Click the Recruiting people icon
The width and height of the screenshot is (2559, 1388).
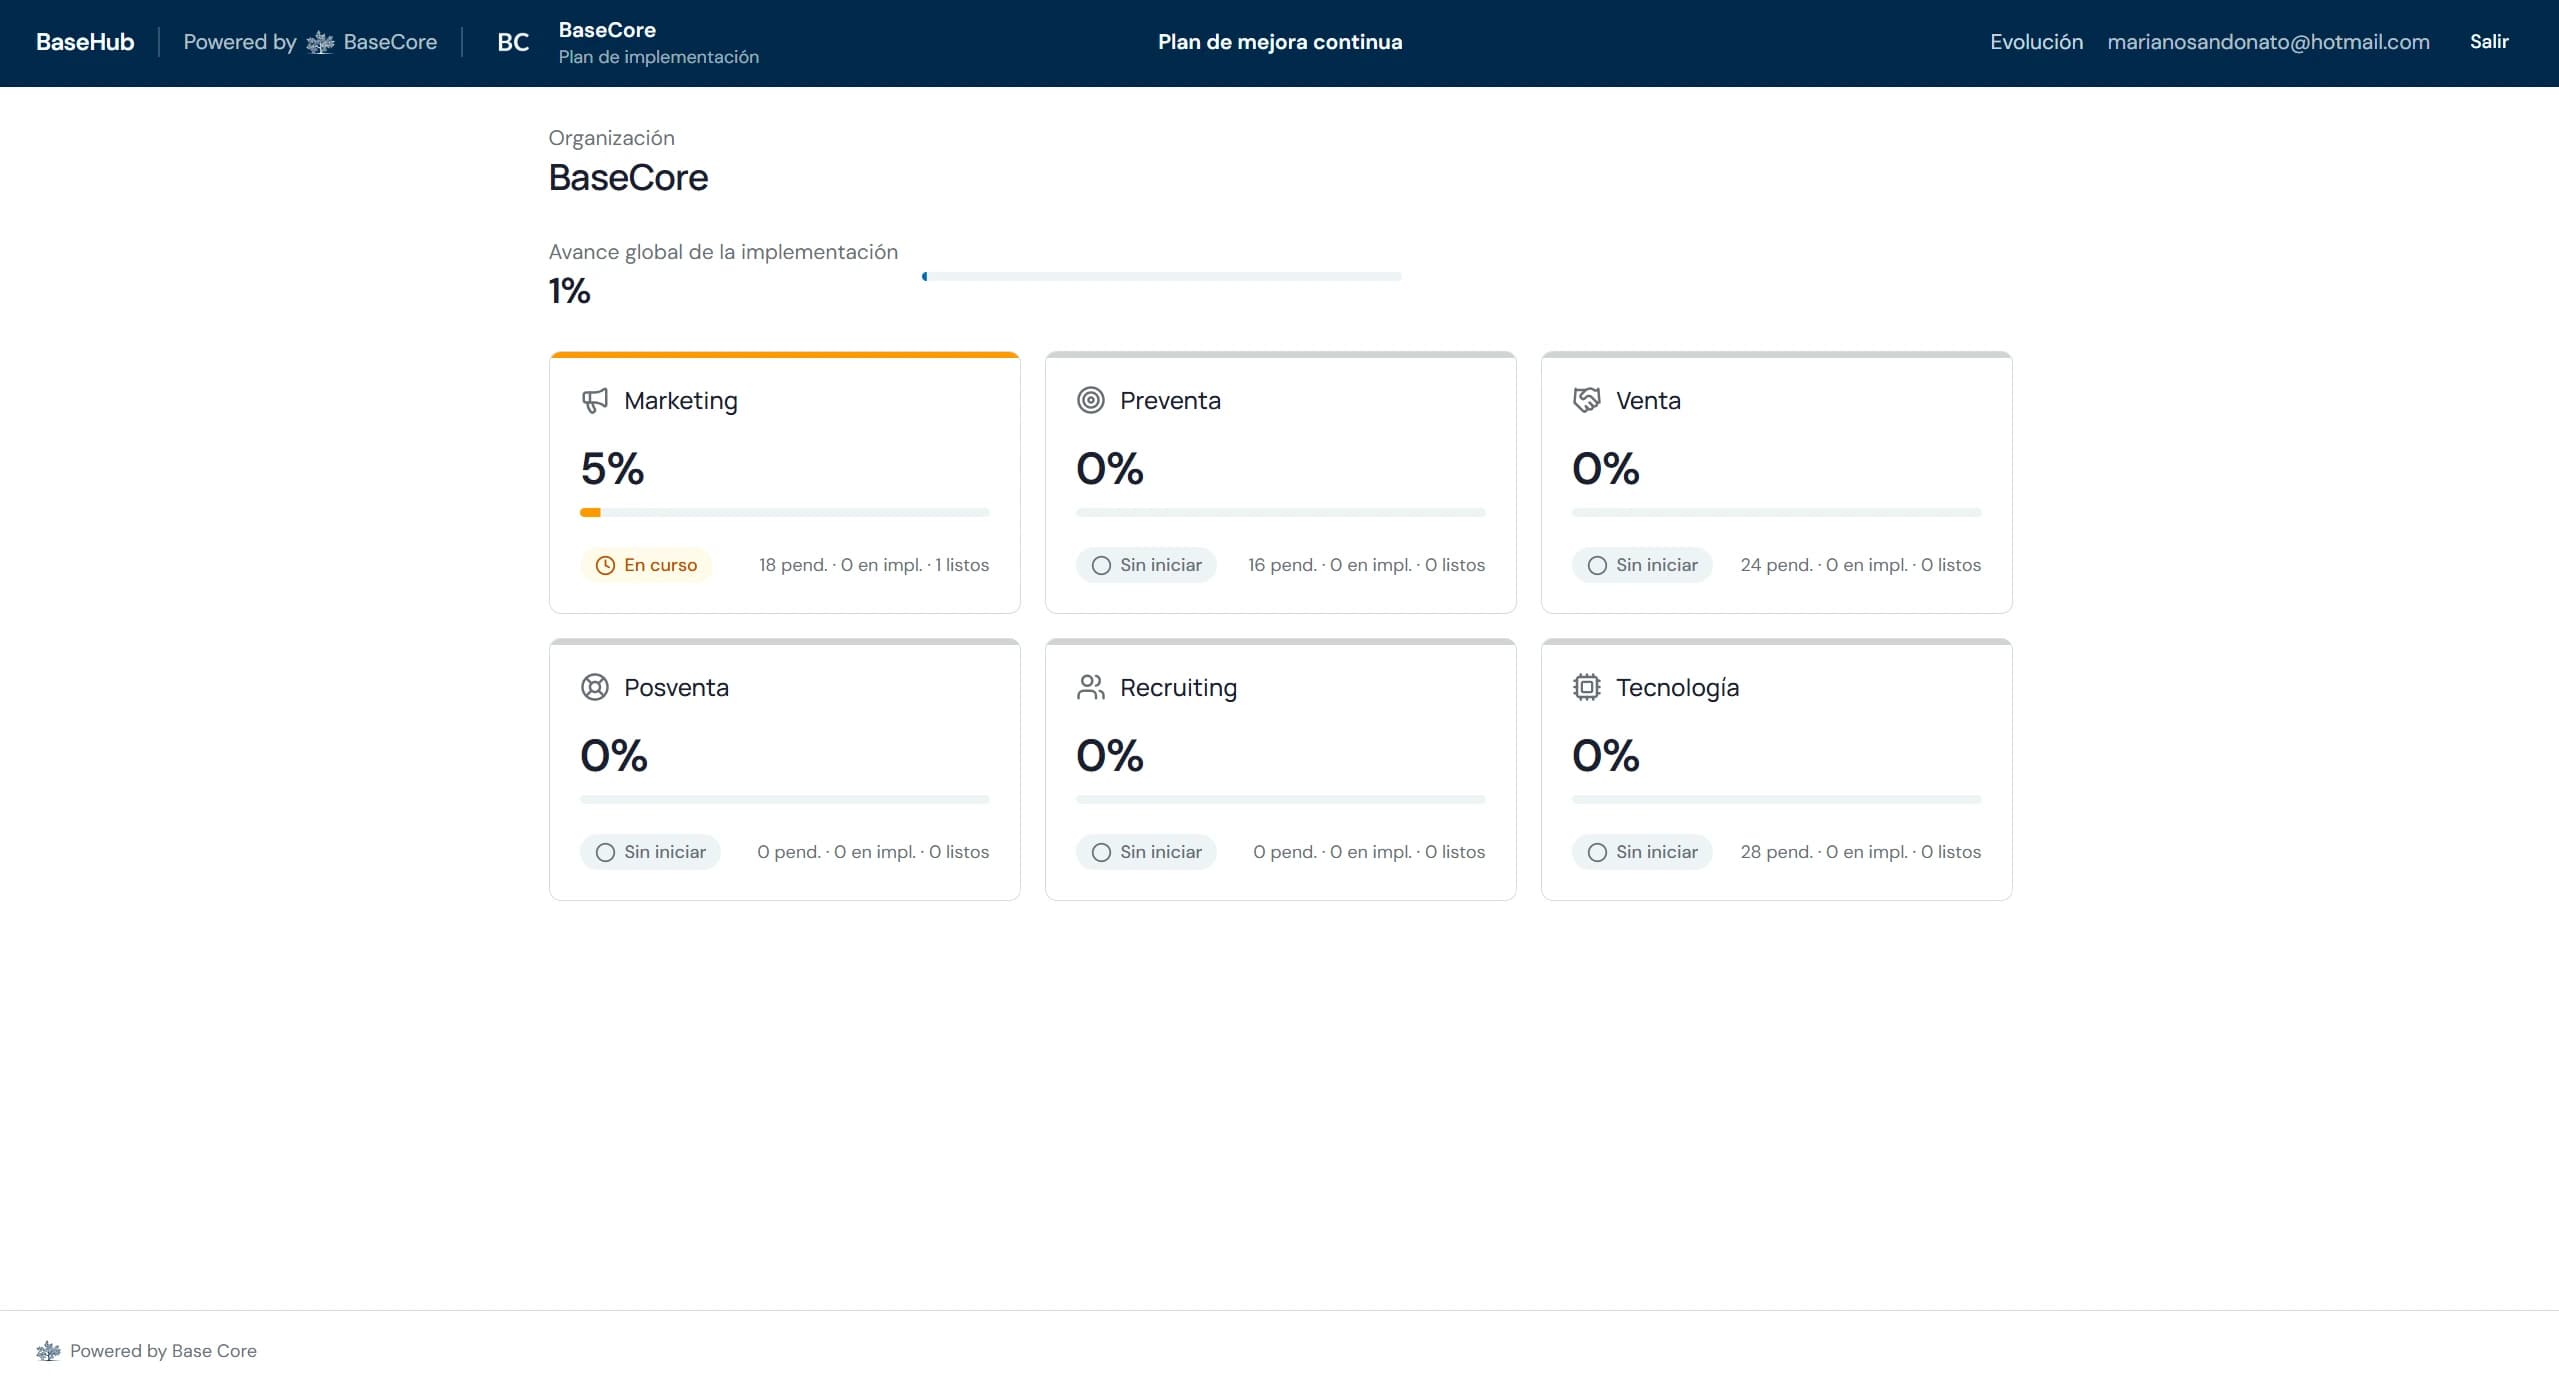[x=1091, y=688]
